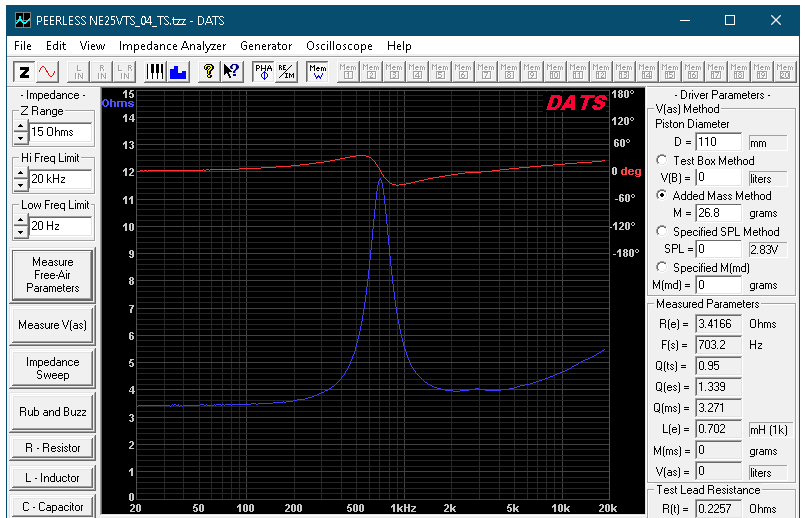Screen dimensions: 805x518
Task: Click the Rub and Buzz button
Action: click(x=52, y=412)
